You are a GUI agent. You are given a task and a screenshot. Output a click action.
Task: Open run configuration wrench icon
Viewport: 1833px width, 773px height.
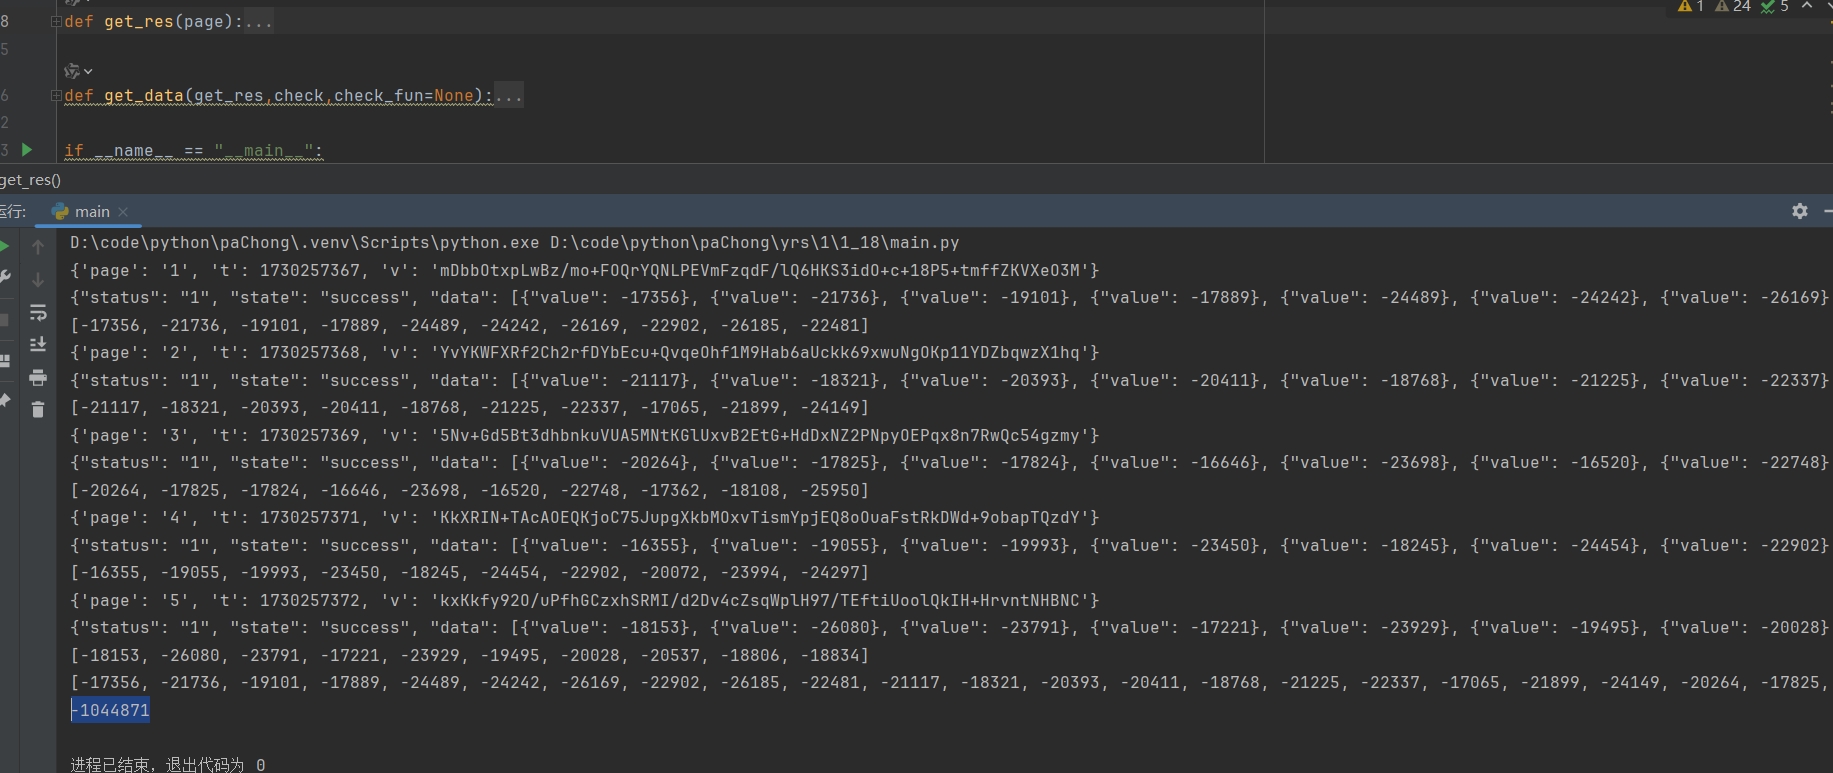(x=4, y=278)
